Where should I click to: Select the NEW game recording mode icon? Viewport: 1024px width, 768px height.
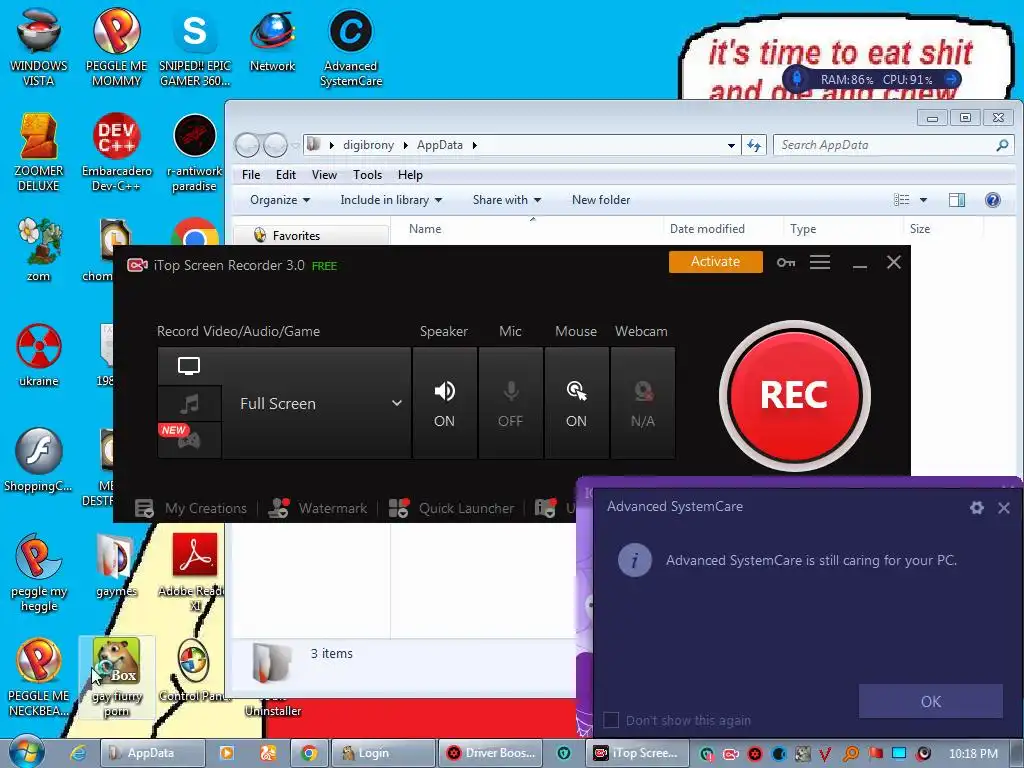pyautogui.click(x=189, y=440)
